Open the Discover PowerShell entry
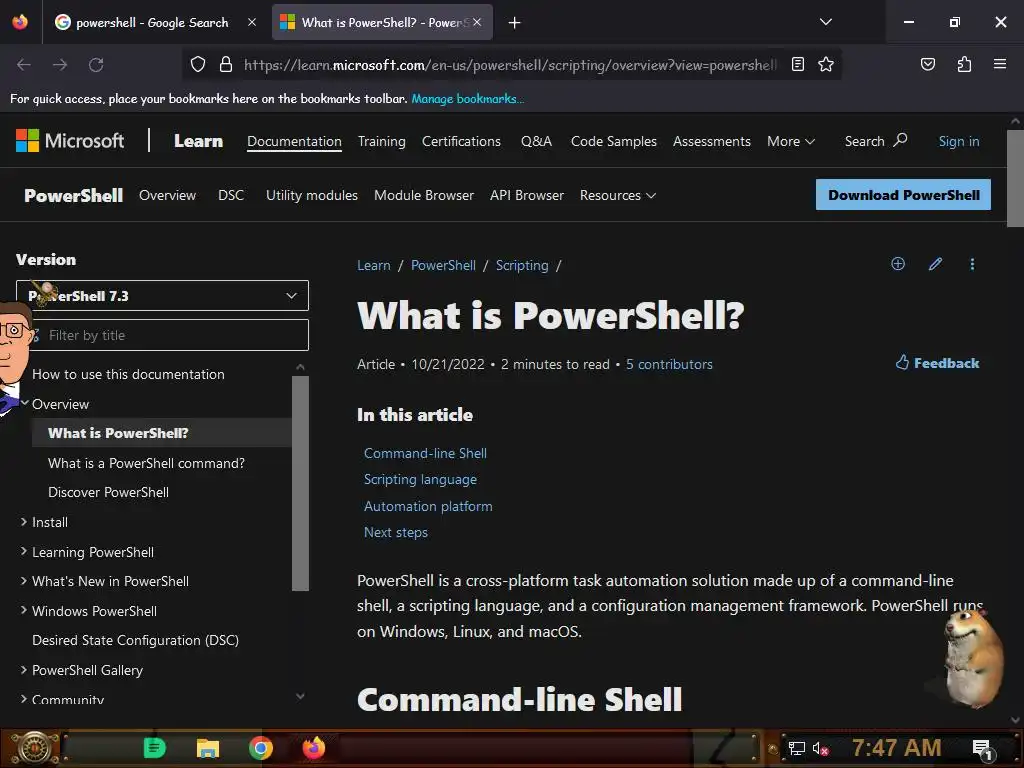Viewport: 1024px width, 768px height. pyautogui.click(x=108, y=492)
